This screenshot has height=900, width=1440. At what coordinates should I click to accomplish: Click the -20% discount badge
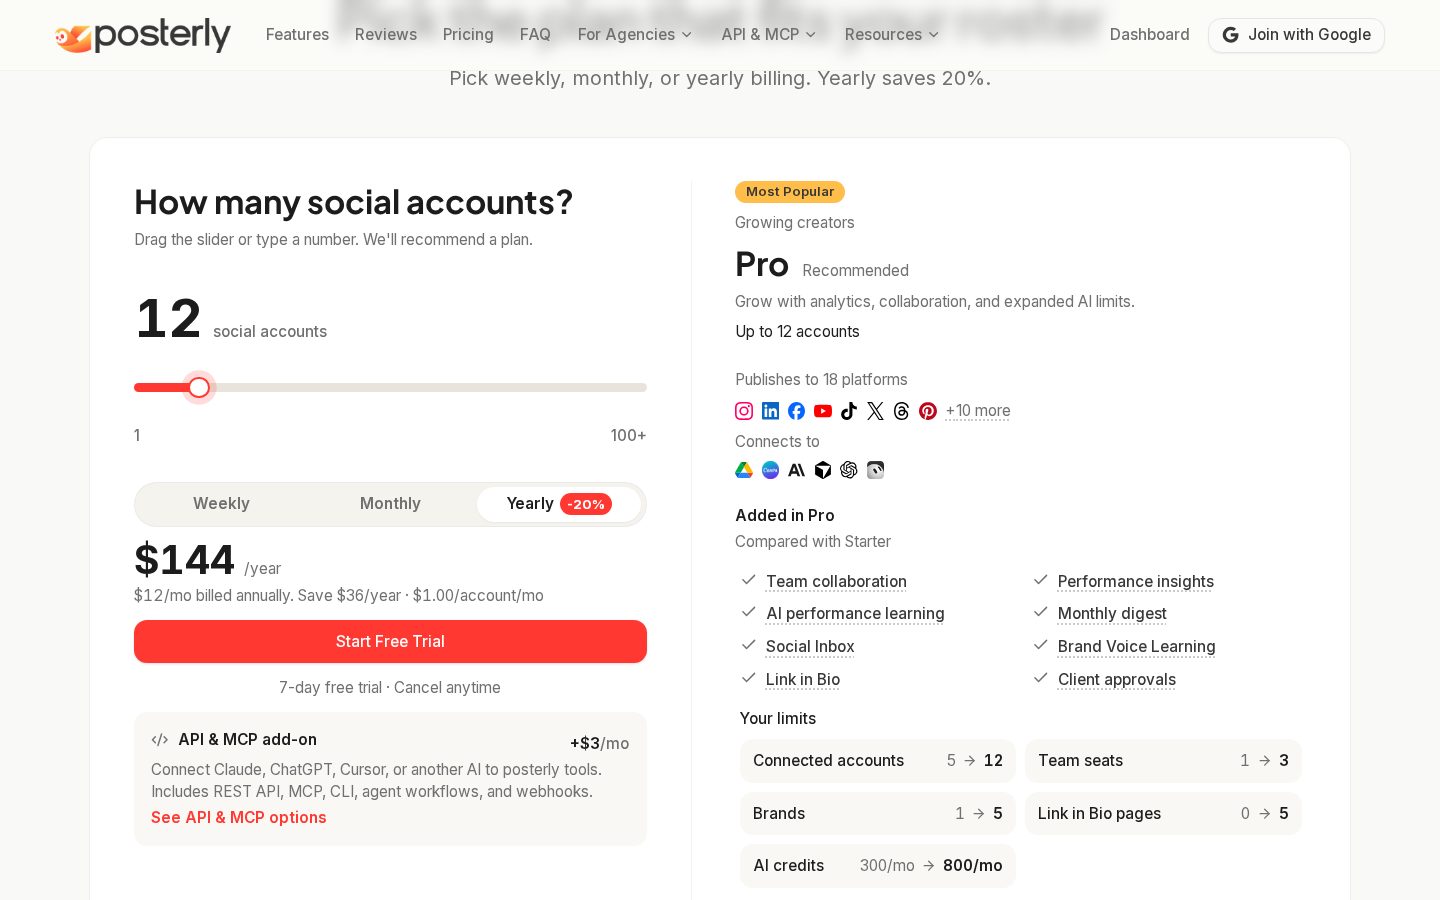586,504
